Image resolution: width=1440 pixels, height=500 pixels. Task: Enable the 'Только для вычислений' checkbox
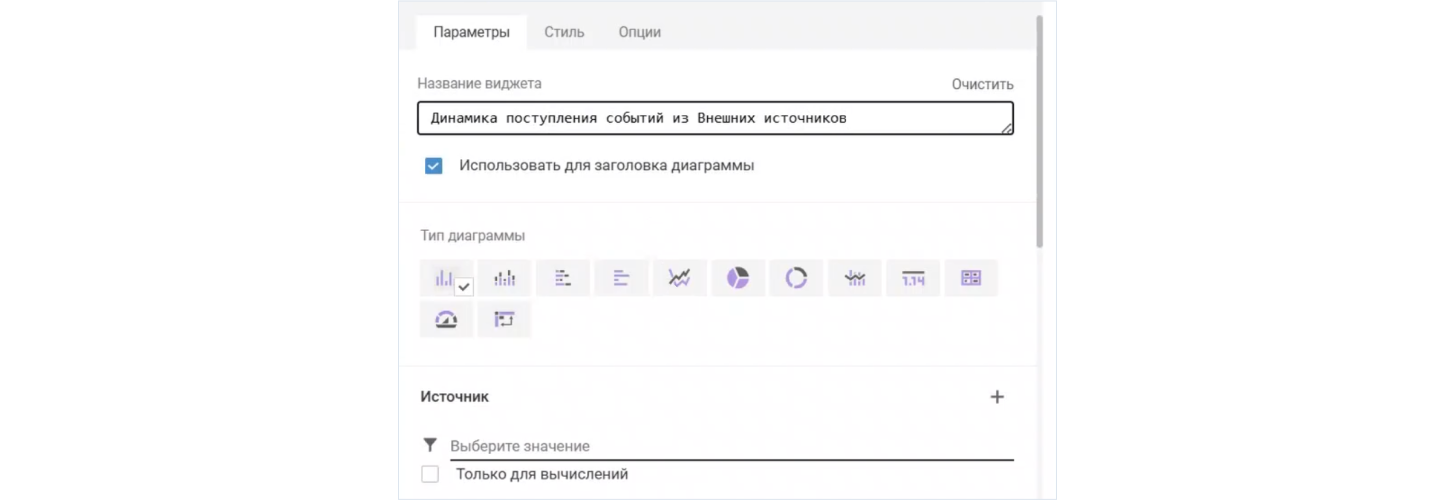point(430,474)
